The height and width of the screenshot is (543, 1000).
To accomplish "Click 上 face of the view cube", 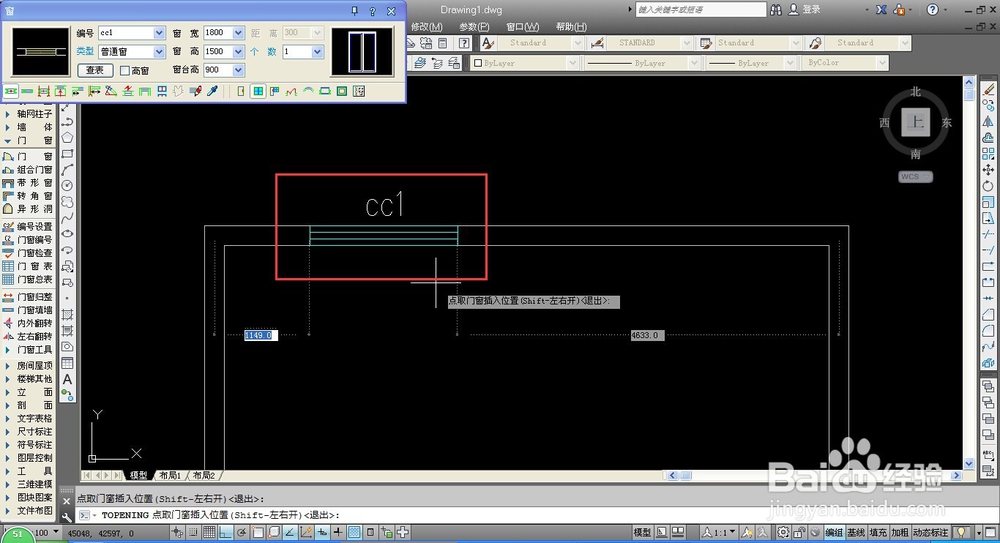I will (x=916, y=122).
